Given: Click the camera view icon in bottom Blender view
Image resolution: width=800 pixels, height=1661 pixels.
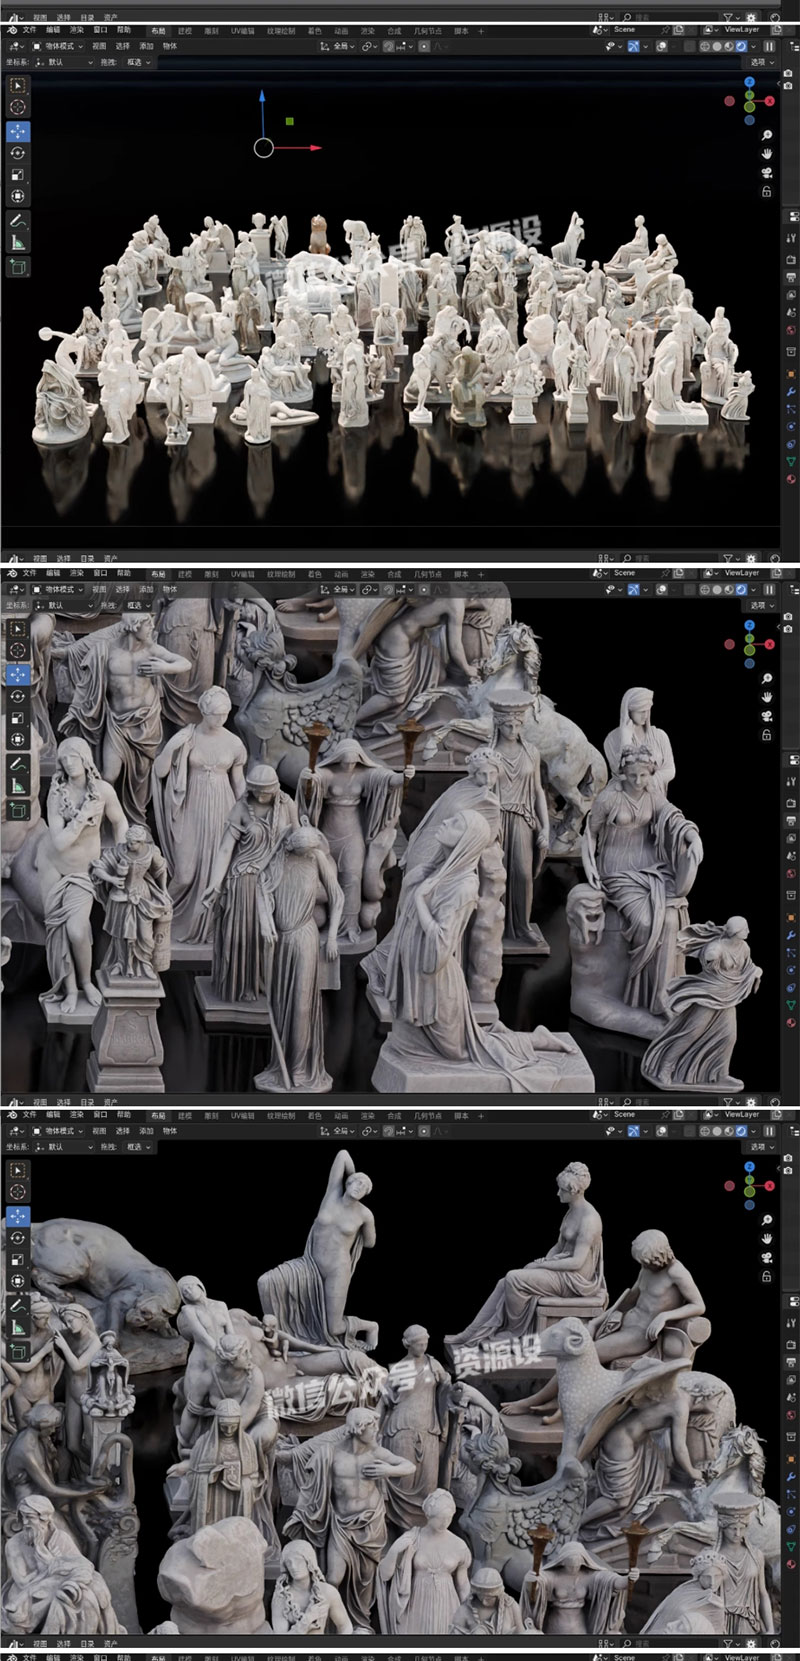Looking at the screenshot, I should (767, 1258).
